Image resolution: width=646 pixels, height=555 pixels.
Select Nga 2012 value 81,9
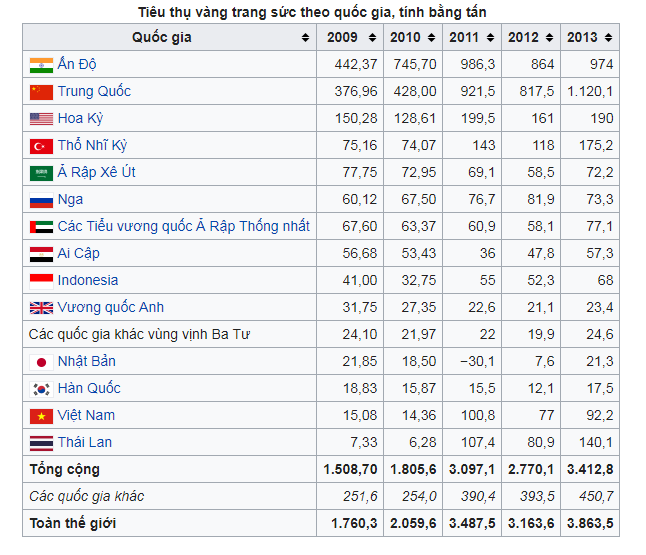coord(541,199)
